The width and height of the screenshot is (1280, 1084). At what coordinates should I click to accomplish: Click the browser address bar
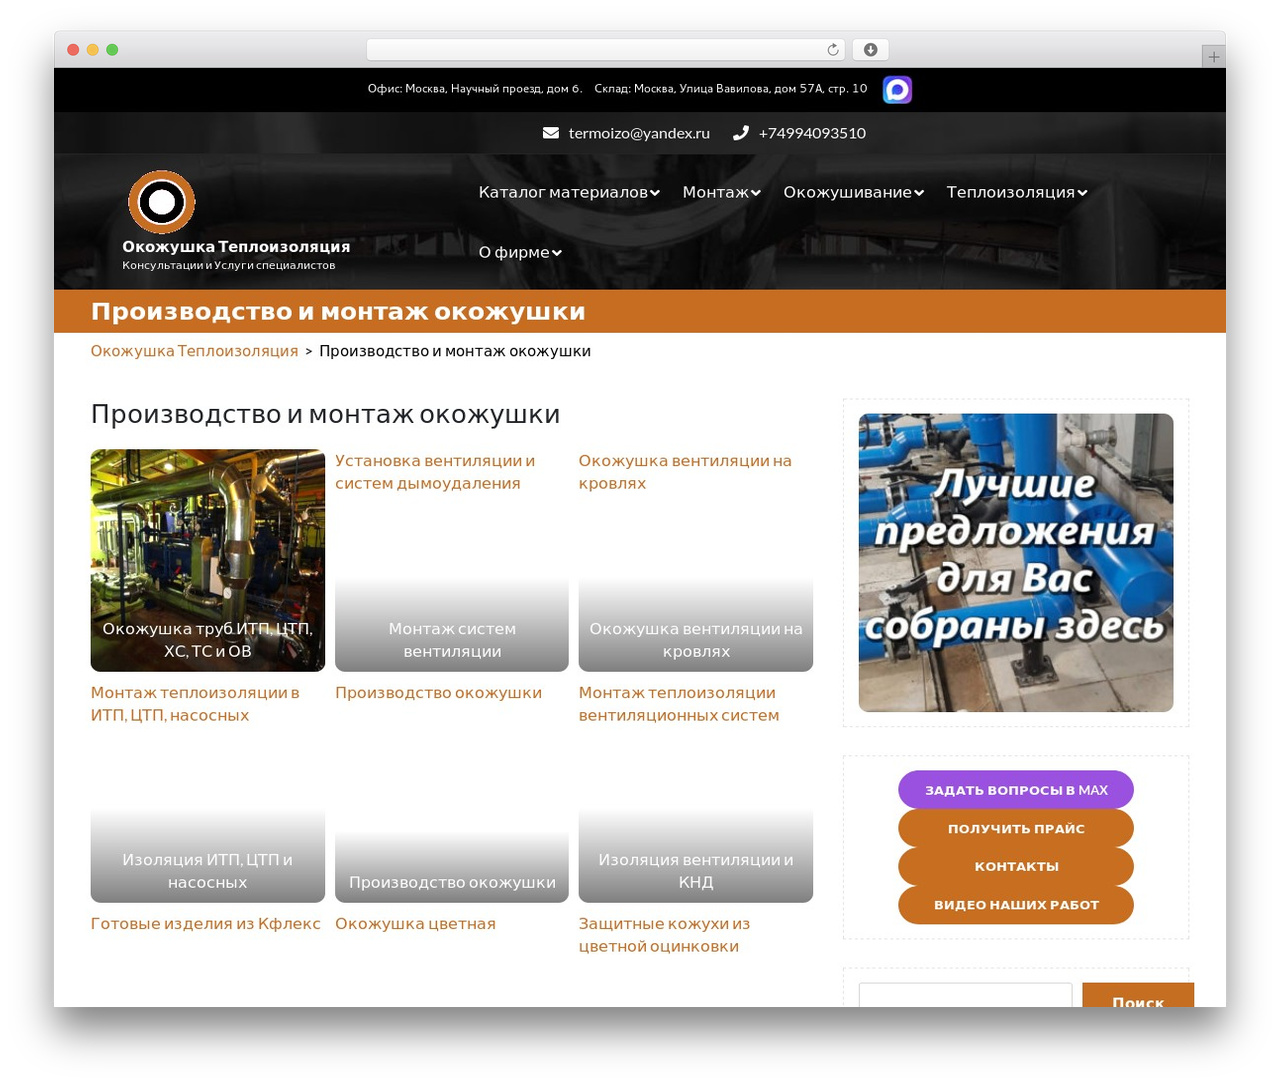pos(606,50)
